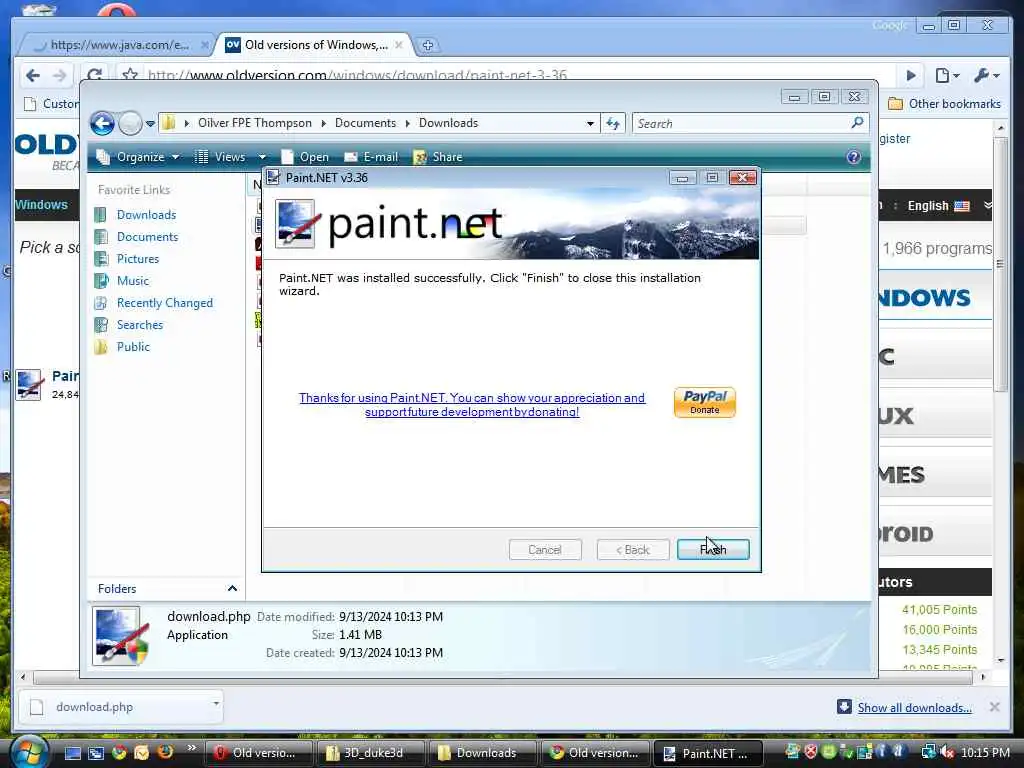The width and height of the screenshot is (1024, 768).
Task: Open Explorer recent pages dropdown arrow
Action: tap(150, 123)
